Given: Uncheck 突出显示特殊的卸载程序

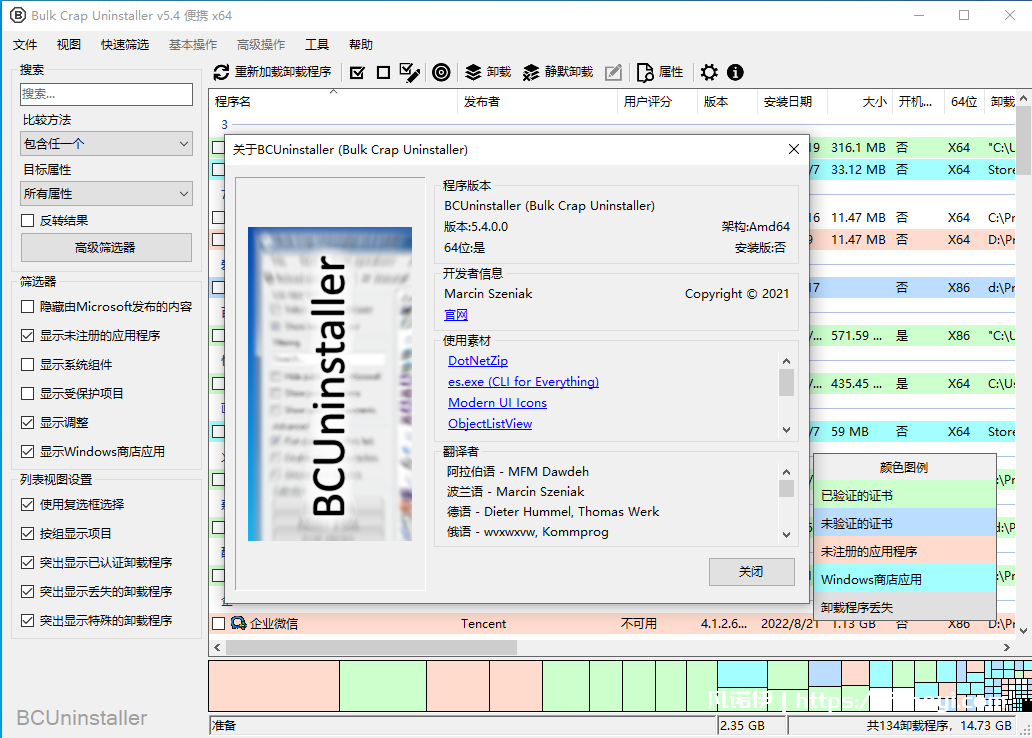Looking at the screenshot, I should point(28,620).
